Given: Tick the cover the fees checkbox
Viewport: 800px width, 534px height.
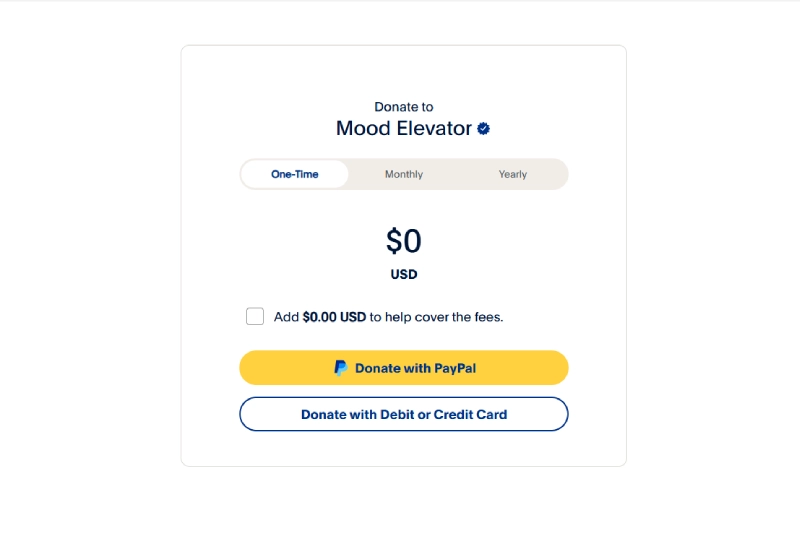Looking at the screenshot, I should [x=255, y=317].
